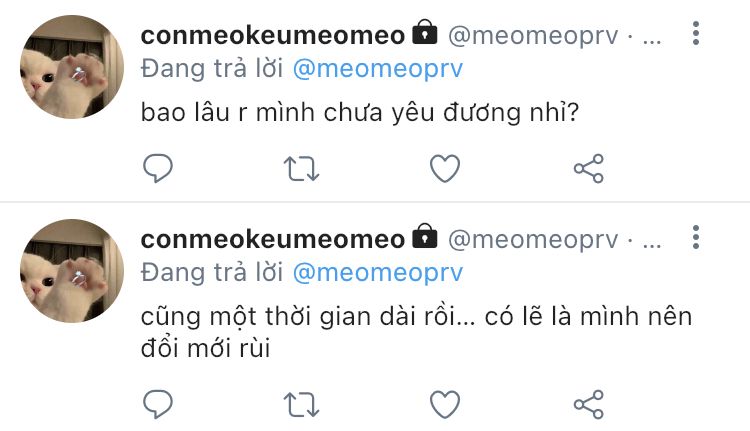
Task: Open the tweet text "bao lâu r mình chưa yêu đương nhỉ?"
Action: [x=360, y=114]
